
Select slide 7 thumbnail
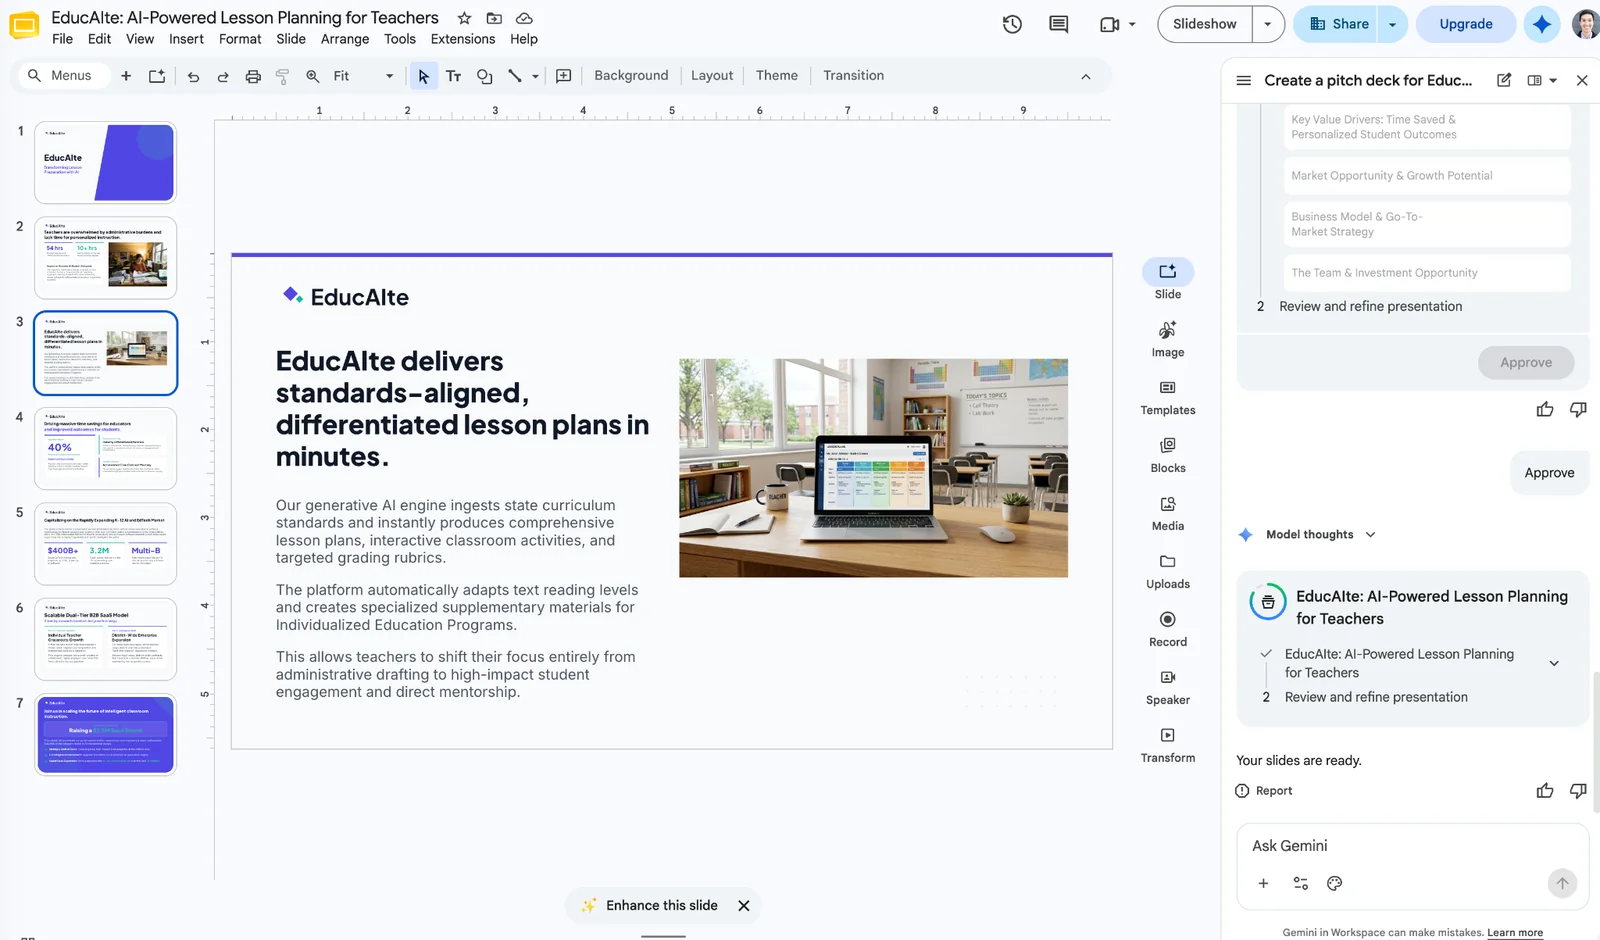click(105, 735)
